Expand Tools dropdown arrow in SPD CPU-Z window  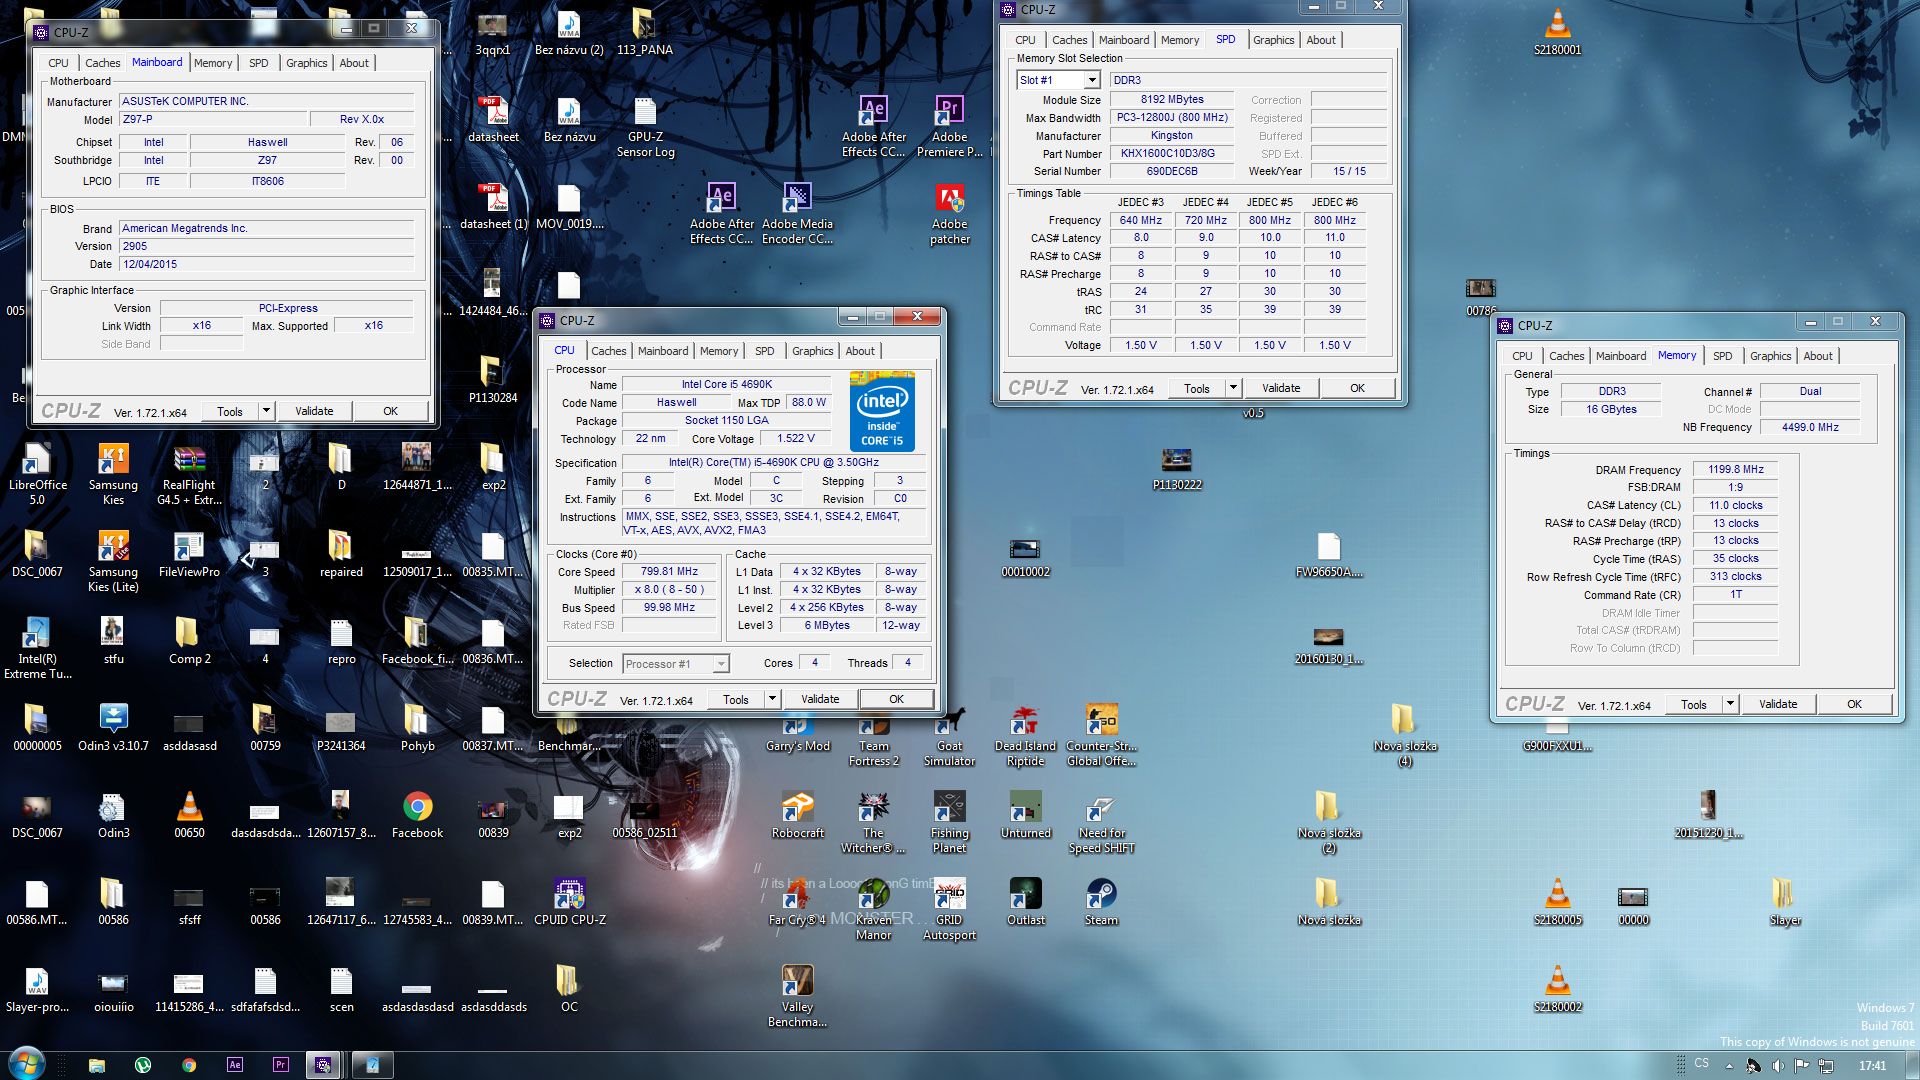[x=1233, y=388]
